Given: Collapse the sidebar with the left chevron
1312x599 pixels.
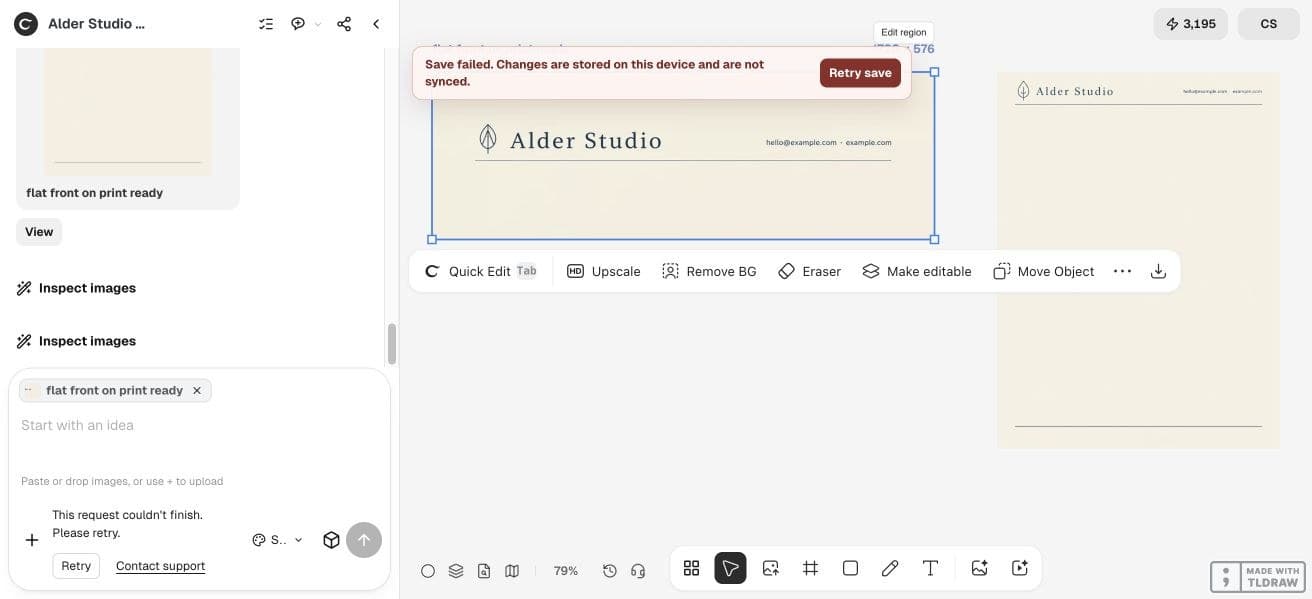Looking at the screenshot, I should (376, 24).
